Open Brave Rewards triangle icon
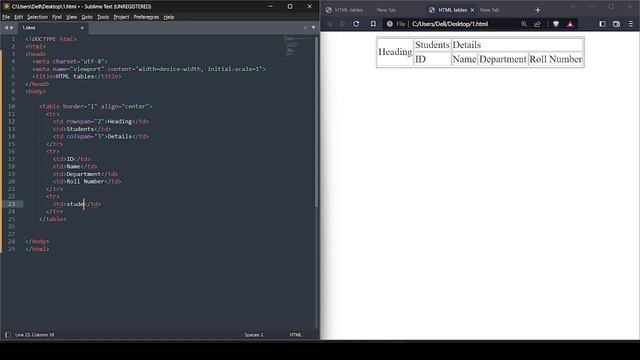The width and height of the screenshot is (640, 360). pos(570,24)
